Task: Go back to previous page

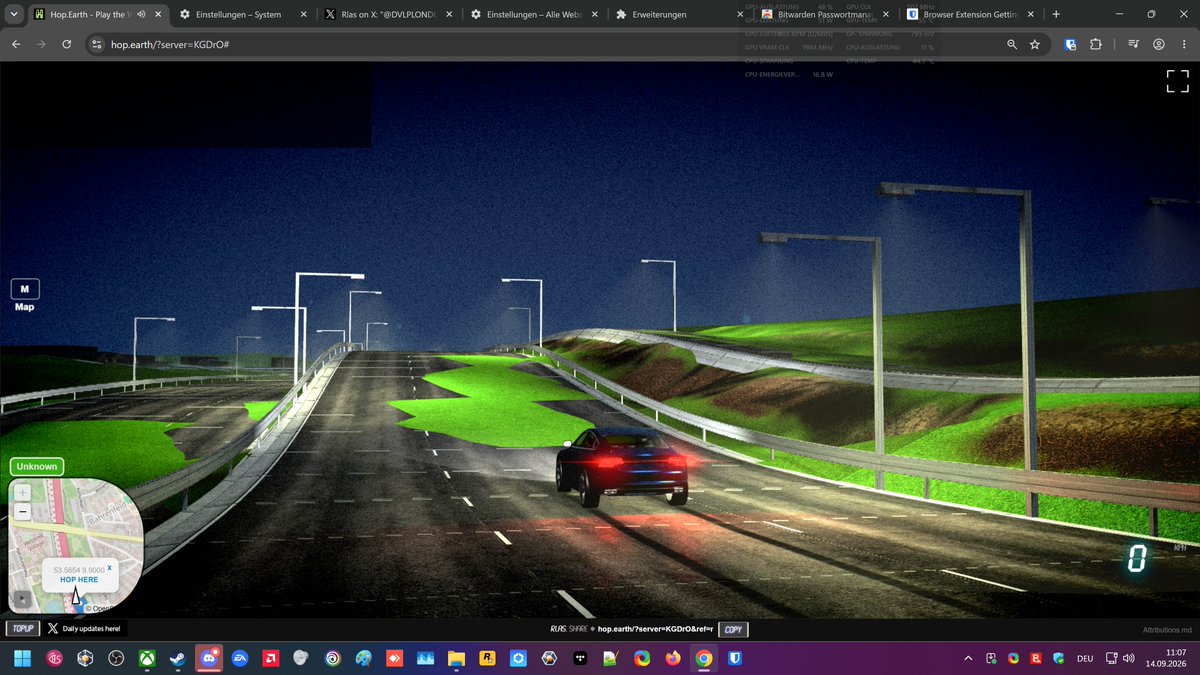Action: [16, 45]
